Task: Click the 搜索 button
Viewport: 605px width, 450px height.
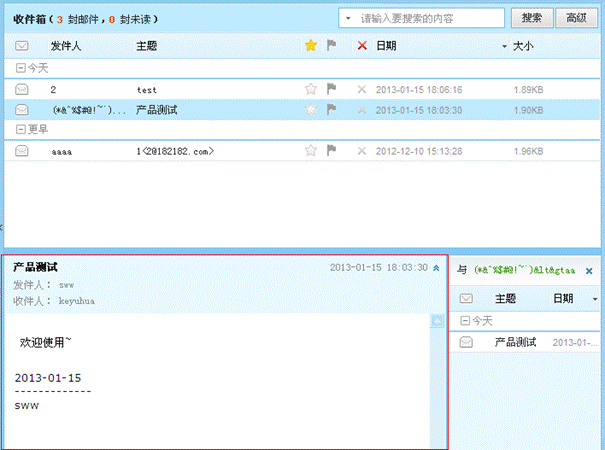Action: tap(532, 18)
